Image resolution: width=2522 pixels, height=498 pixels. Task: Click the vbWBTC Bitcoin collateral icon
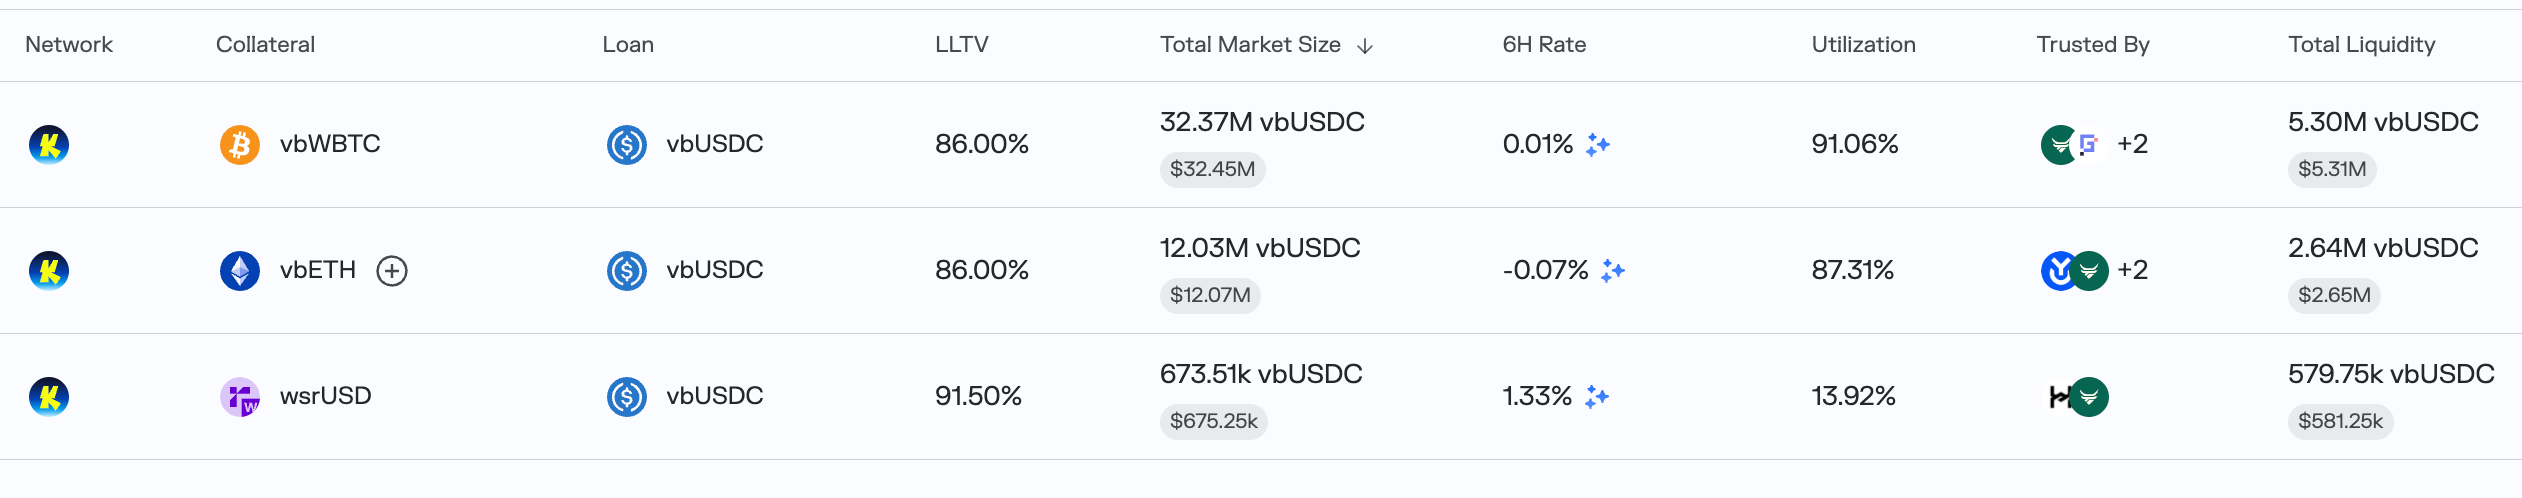pos(240,145)
